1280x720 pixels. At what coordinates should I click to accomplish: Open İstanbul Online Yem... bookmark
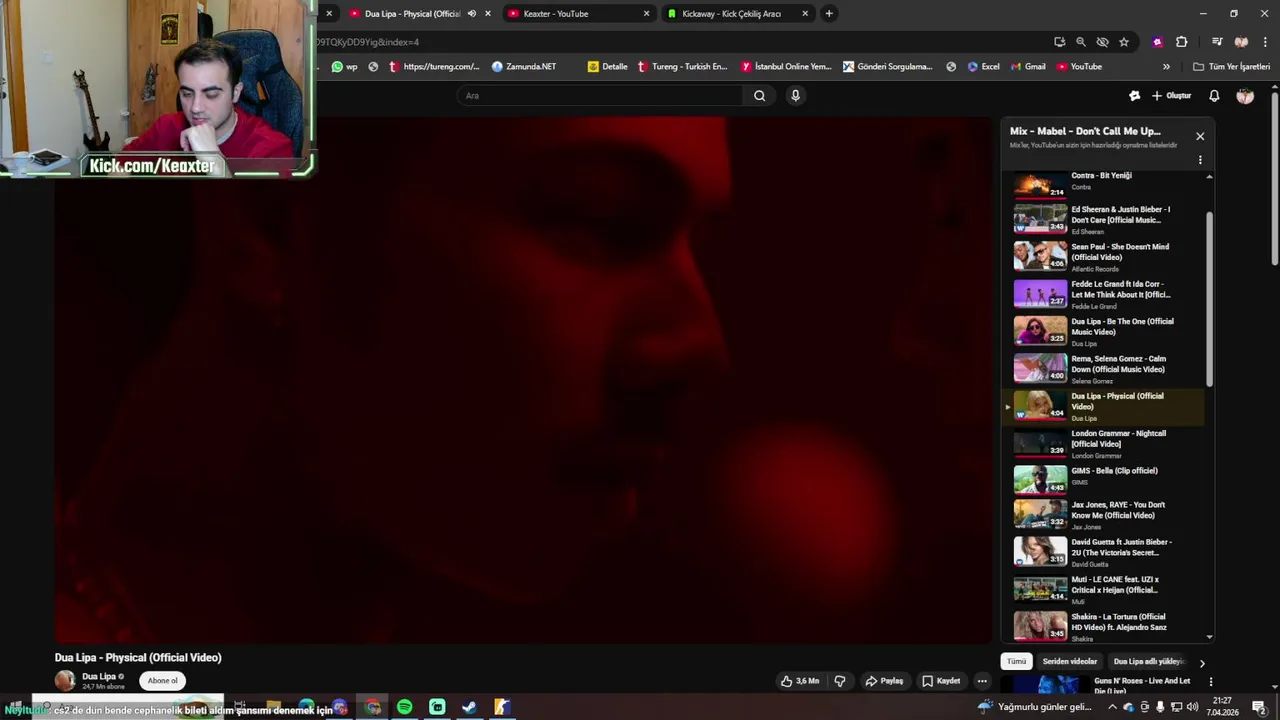[786, 67]
